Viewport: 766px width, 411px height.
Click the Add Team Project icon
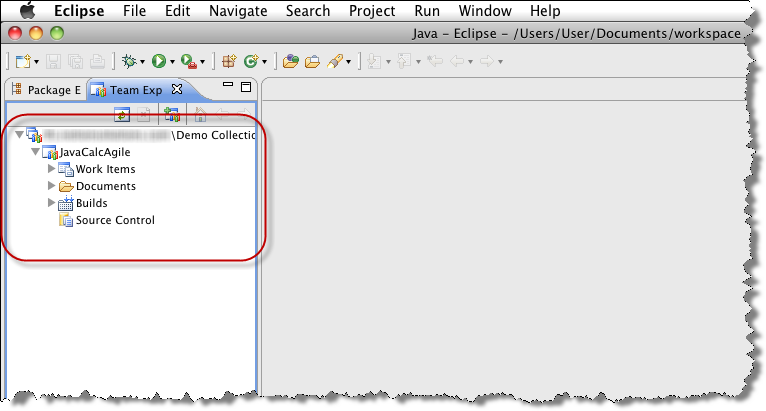tap(172, 114)
